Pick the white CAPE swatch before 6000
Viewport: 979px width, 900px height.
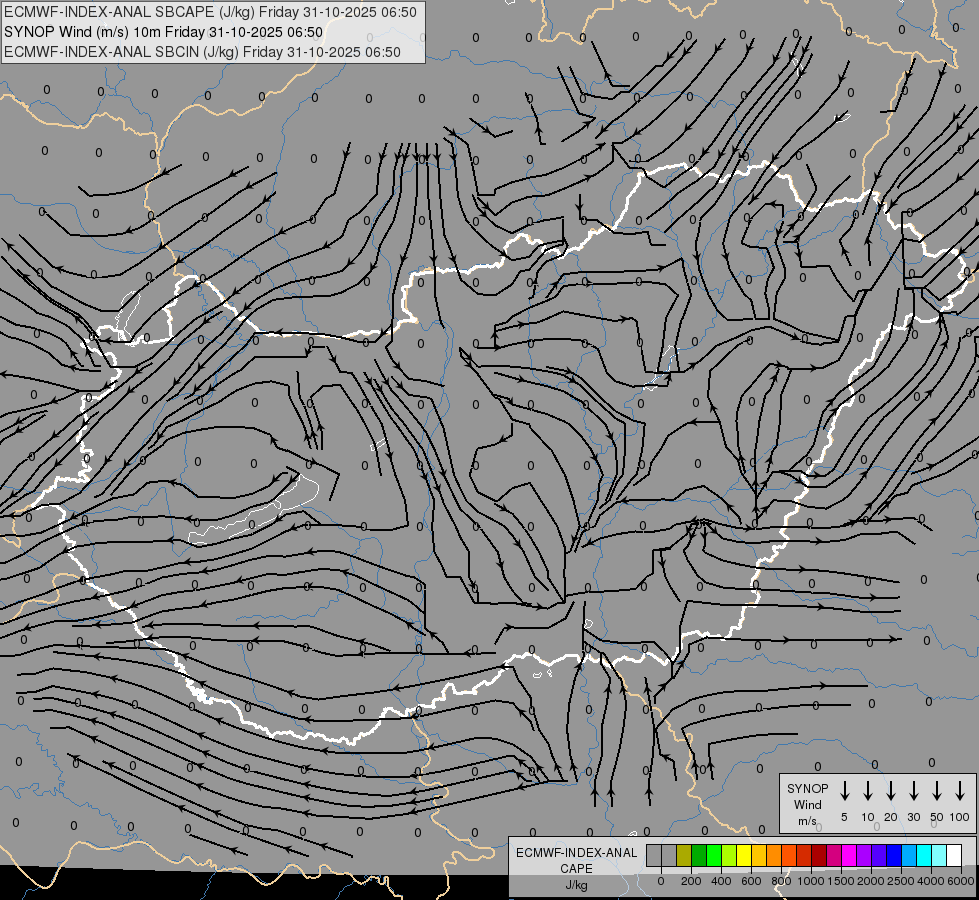tap(955, 855)
